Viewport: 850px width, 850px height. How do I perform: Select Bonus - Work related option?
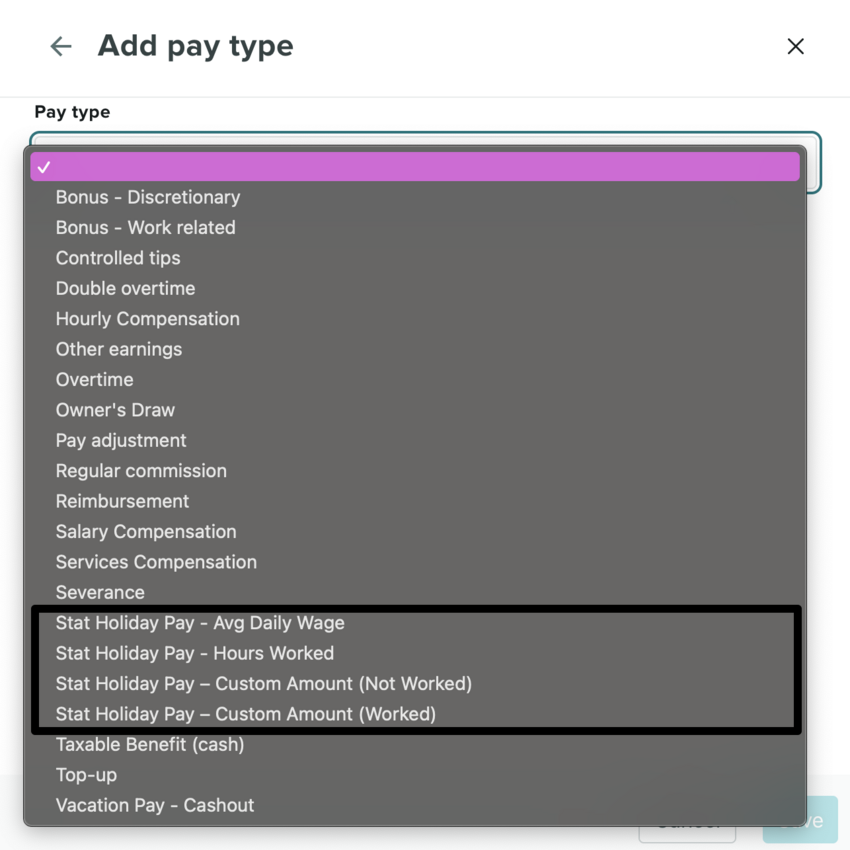click(146, 227)
